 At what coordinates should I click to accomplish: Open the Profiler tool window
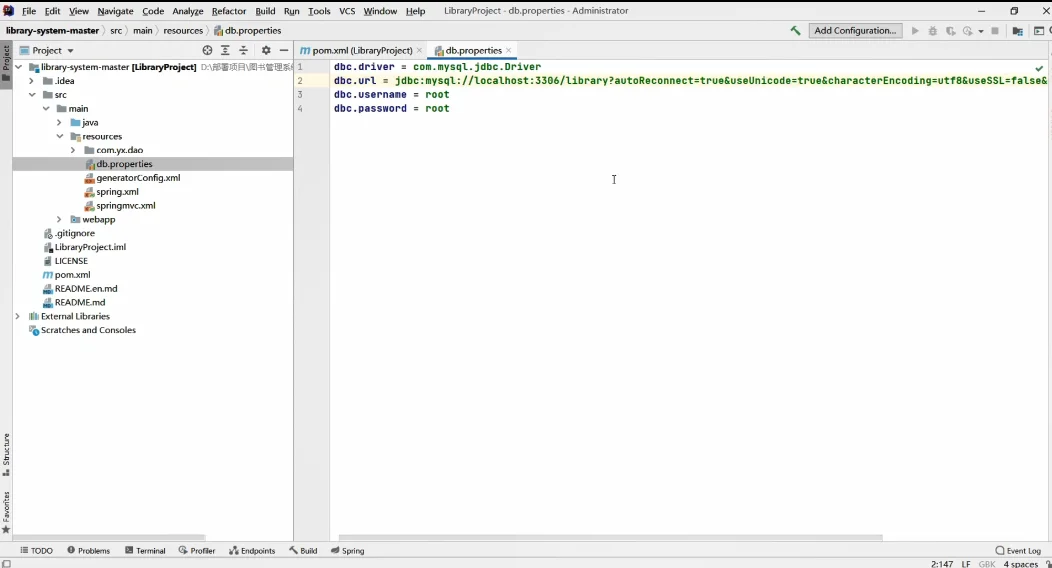coord(197,551)
